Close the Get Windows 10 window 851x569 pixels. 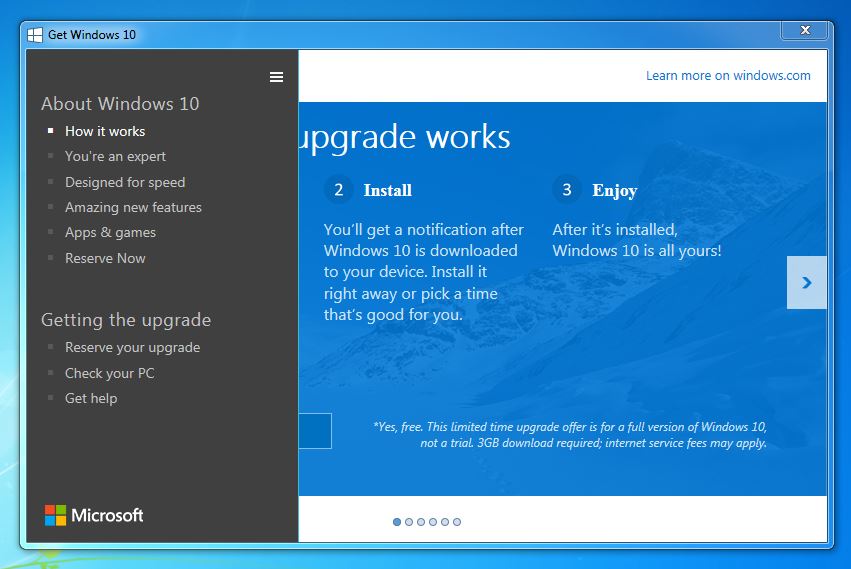point(805,30)
